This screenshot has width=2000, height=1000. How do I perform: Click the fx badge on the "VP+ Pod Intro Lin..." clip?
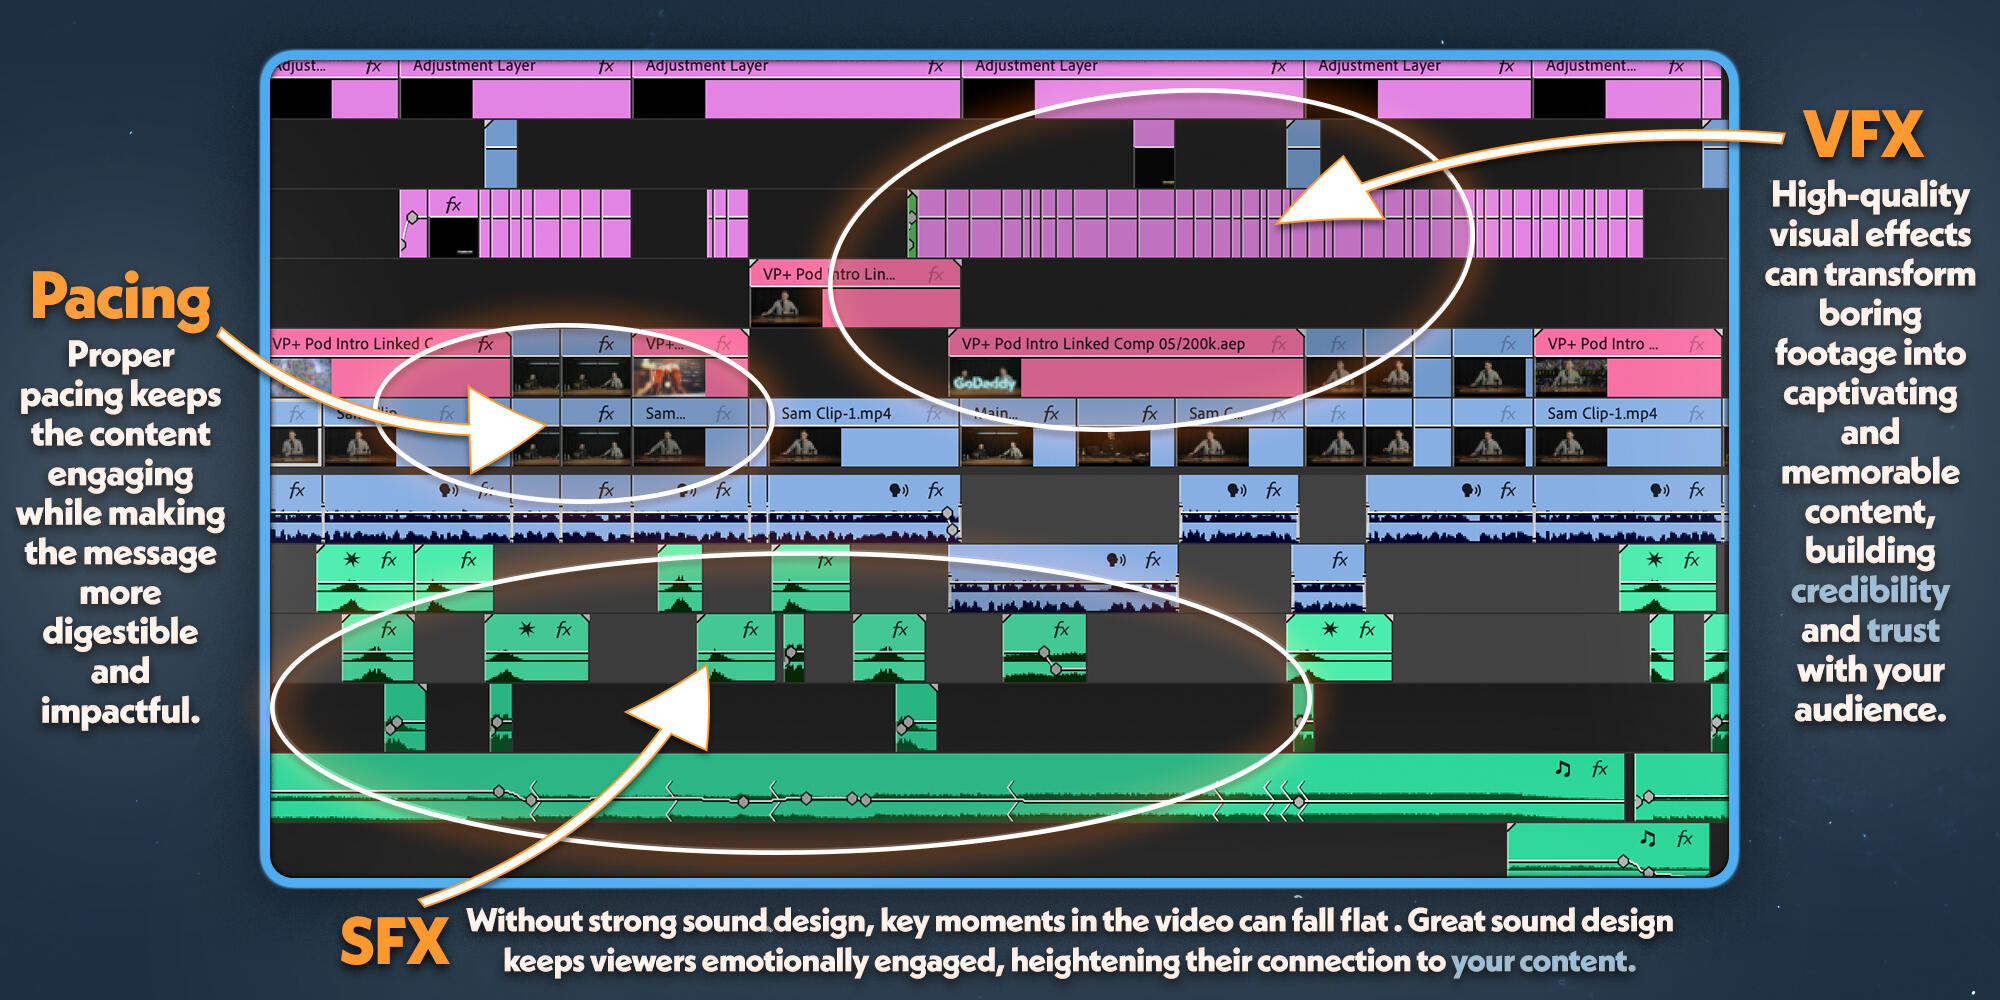click(936, 274)
